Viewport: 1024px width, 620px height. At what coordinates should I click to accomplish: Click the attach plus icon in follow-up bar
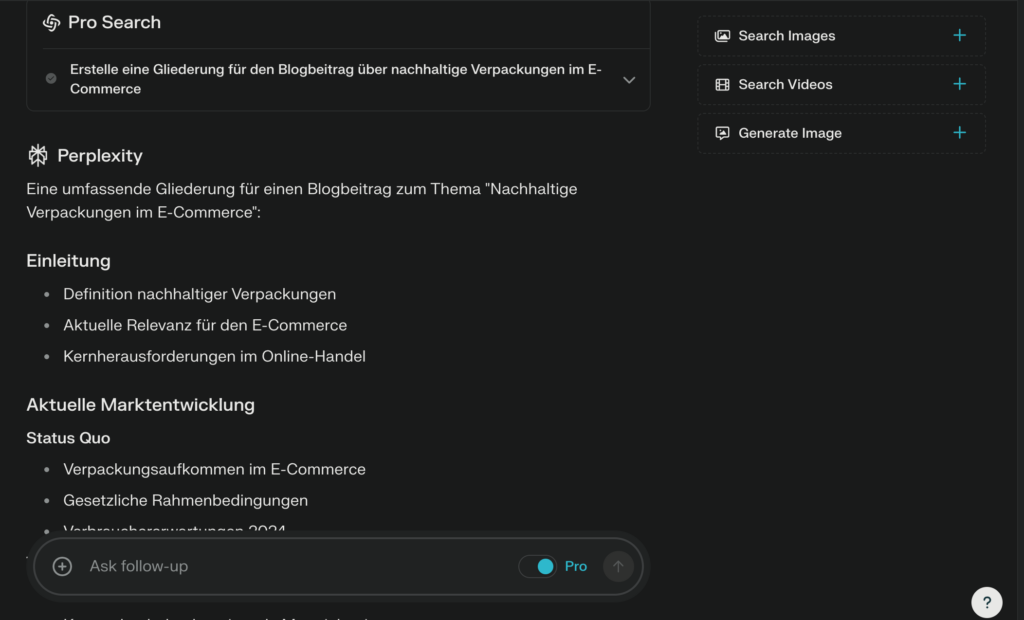tap(62, 566)
